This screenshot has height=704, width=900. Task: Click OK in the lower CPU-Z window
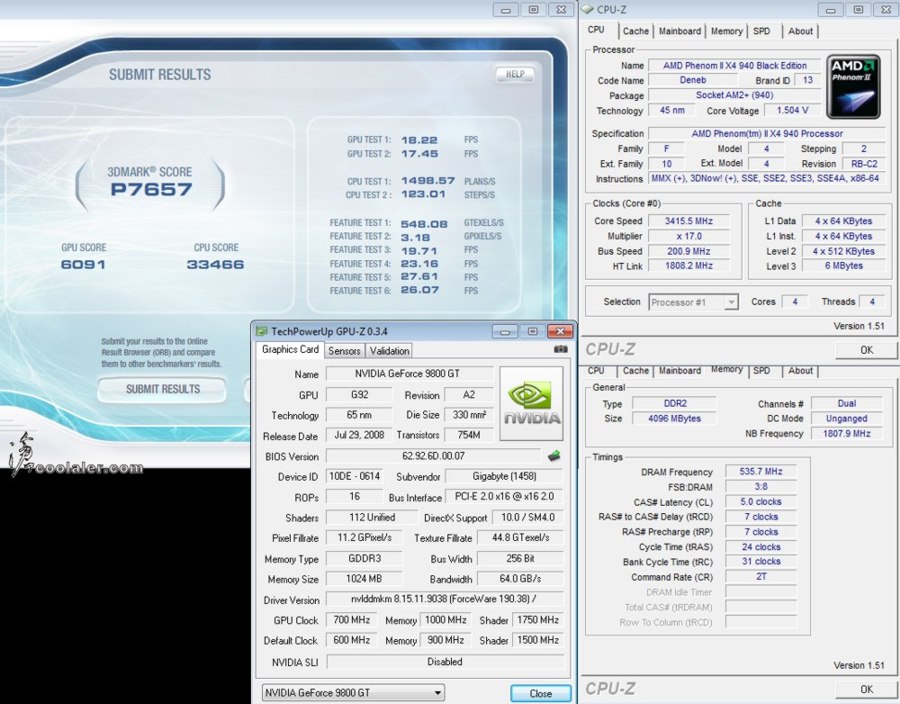coord(866,689)
